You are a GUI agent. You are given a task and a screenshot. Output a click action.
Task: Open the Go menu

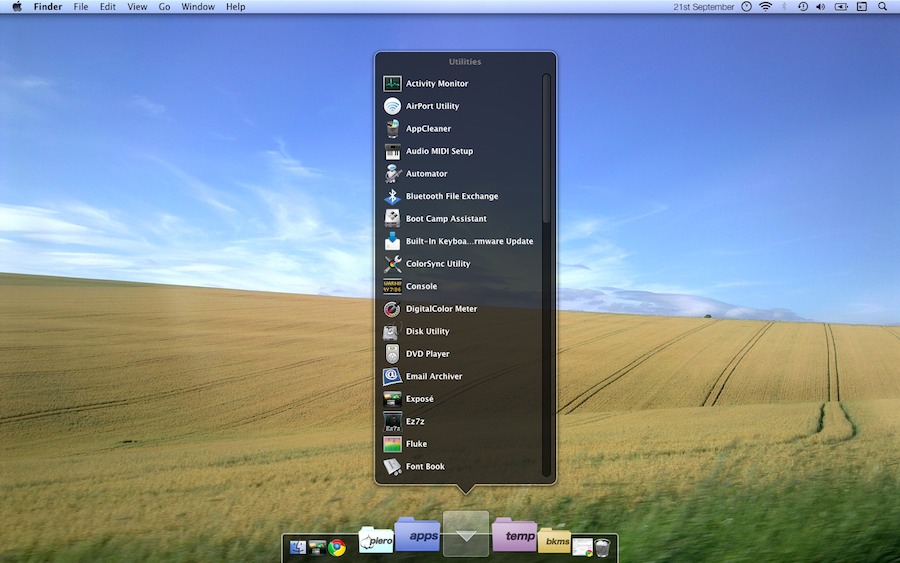164,7
